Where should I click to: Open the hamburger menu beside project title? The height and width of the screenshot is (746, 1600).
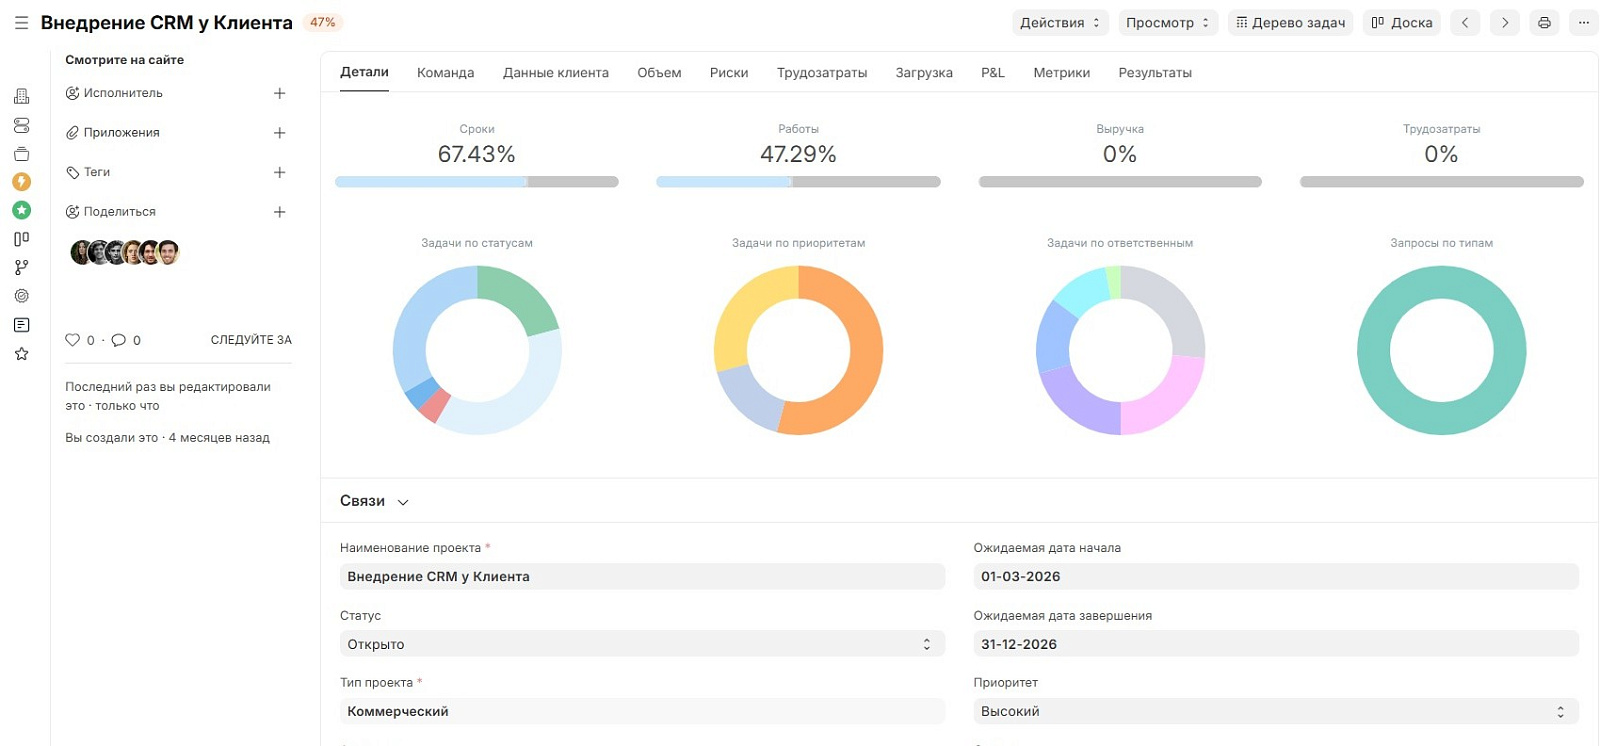pyautogui.click(x=21, y=22)
